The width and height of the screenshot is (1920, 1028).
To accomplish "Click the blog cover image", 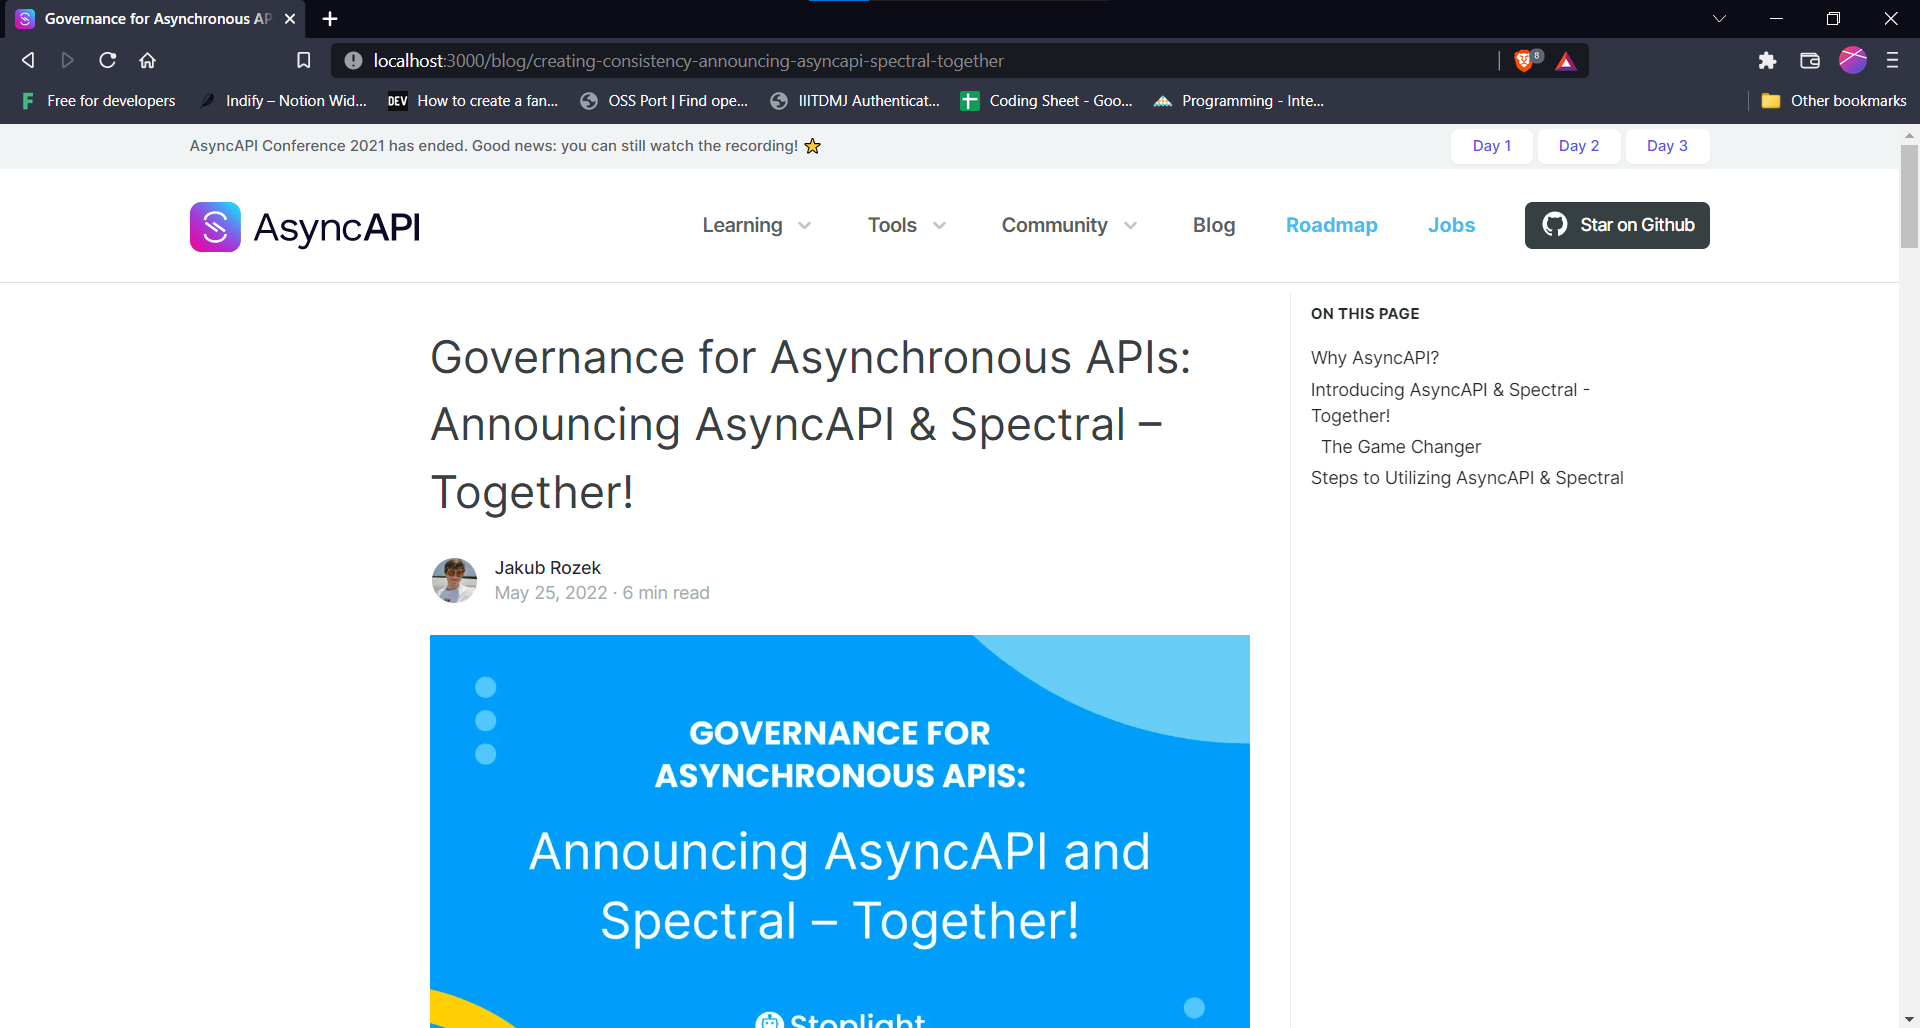I will 840,831.
